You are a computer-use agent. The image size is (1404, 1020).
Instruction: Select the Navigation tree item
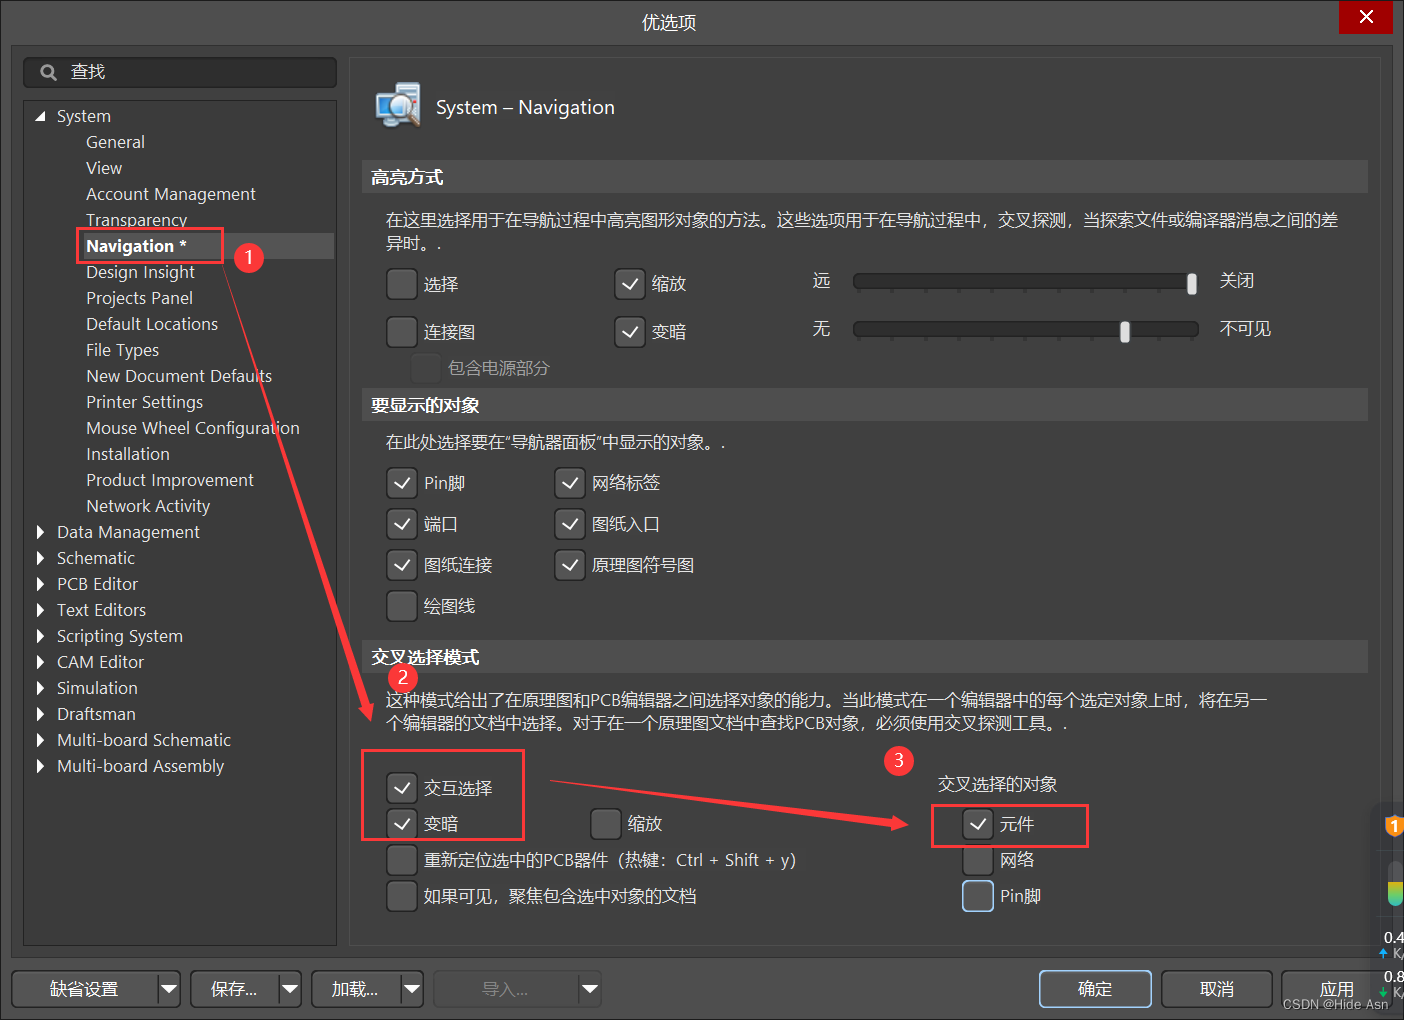tap(136, 246)
